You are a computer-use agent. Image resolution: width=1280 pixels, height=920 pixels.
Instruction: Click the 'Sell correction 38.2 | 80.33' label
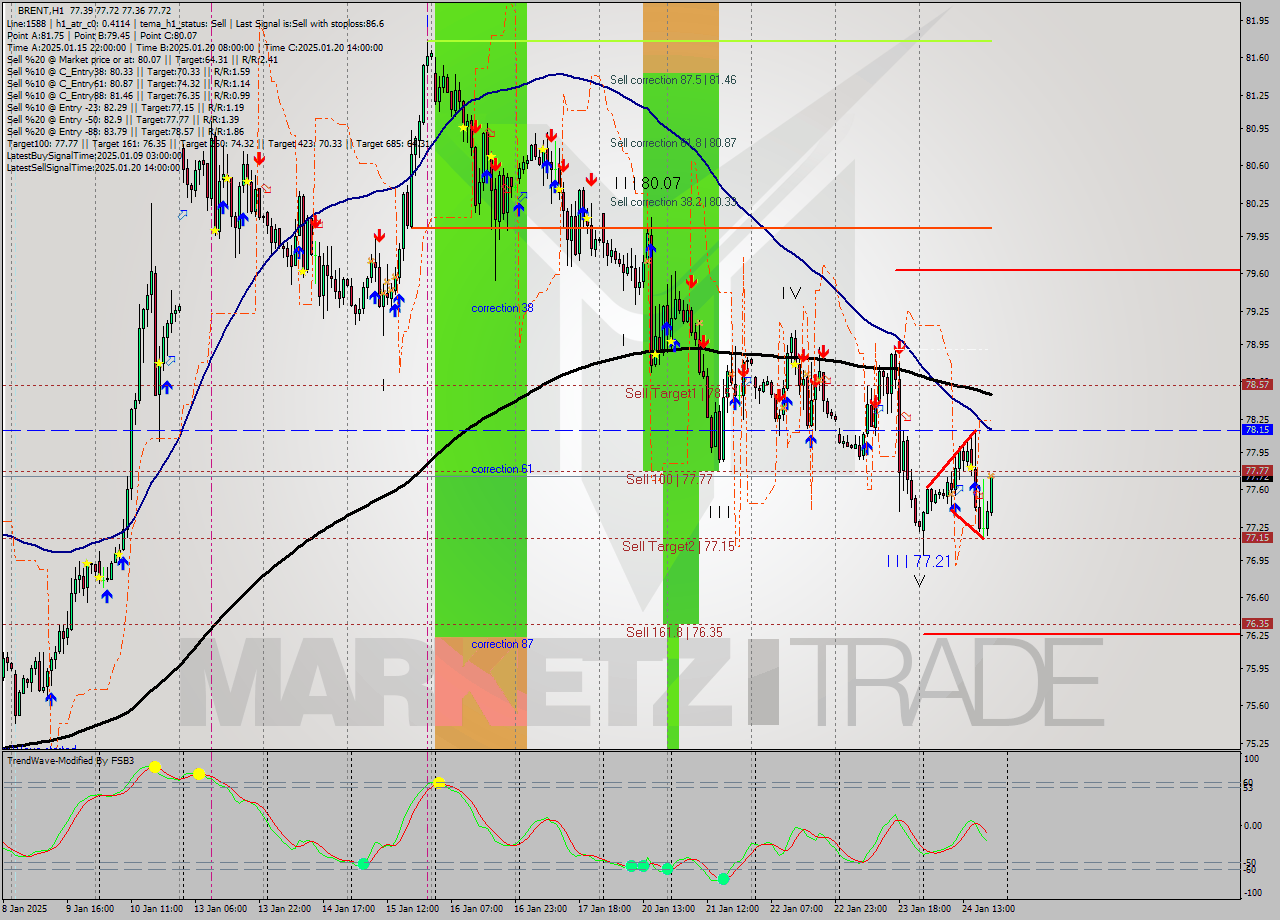[673, 202]
